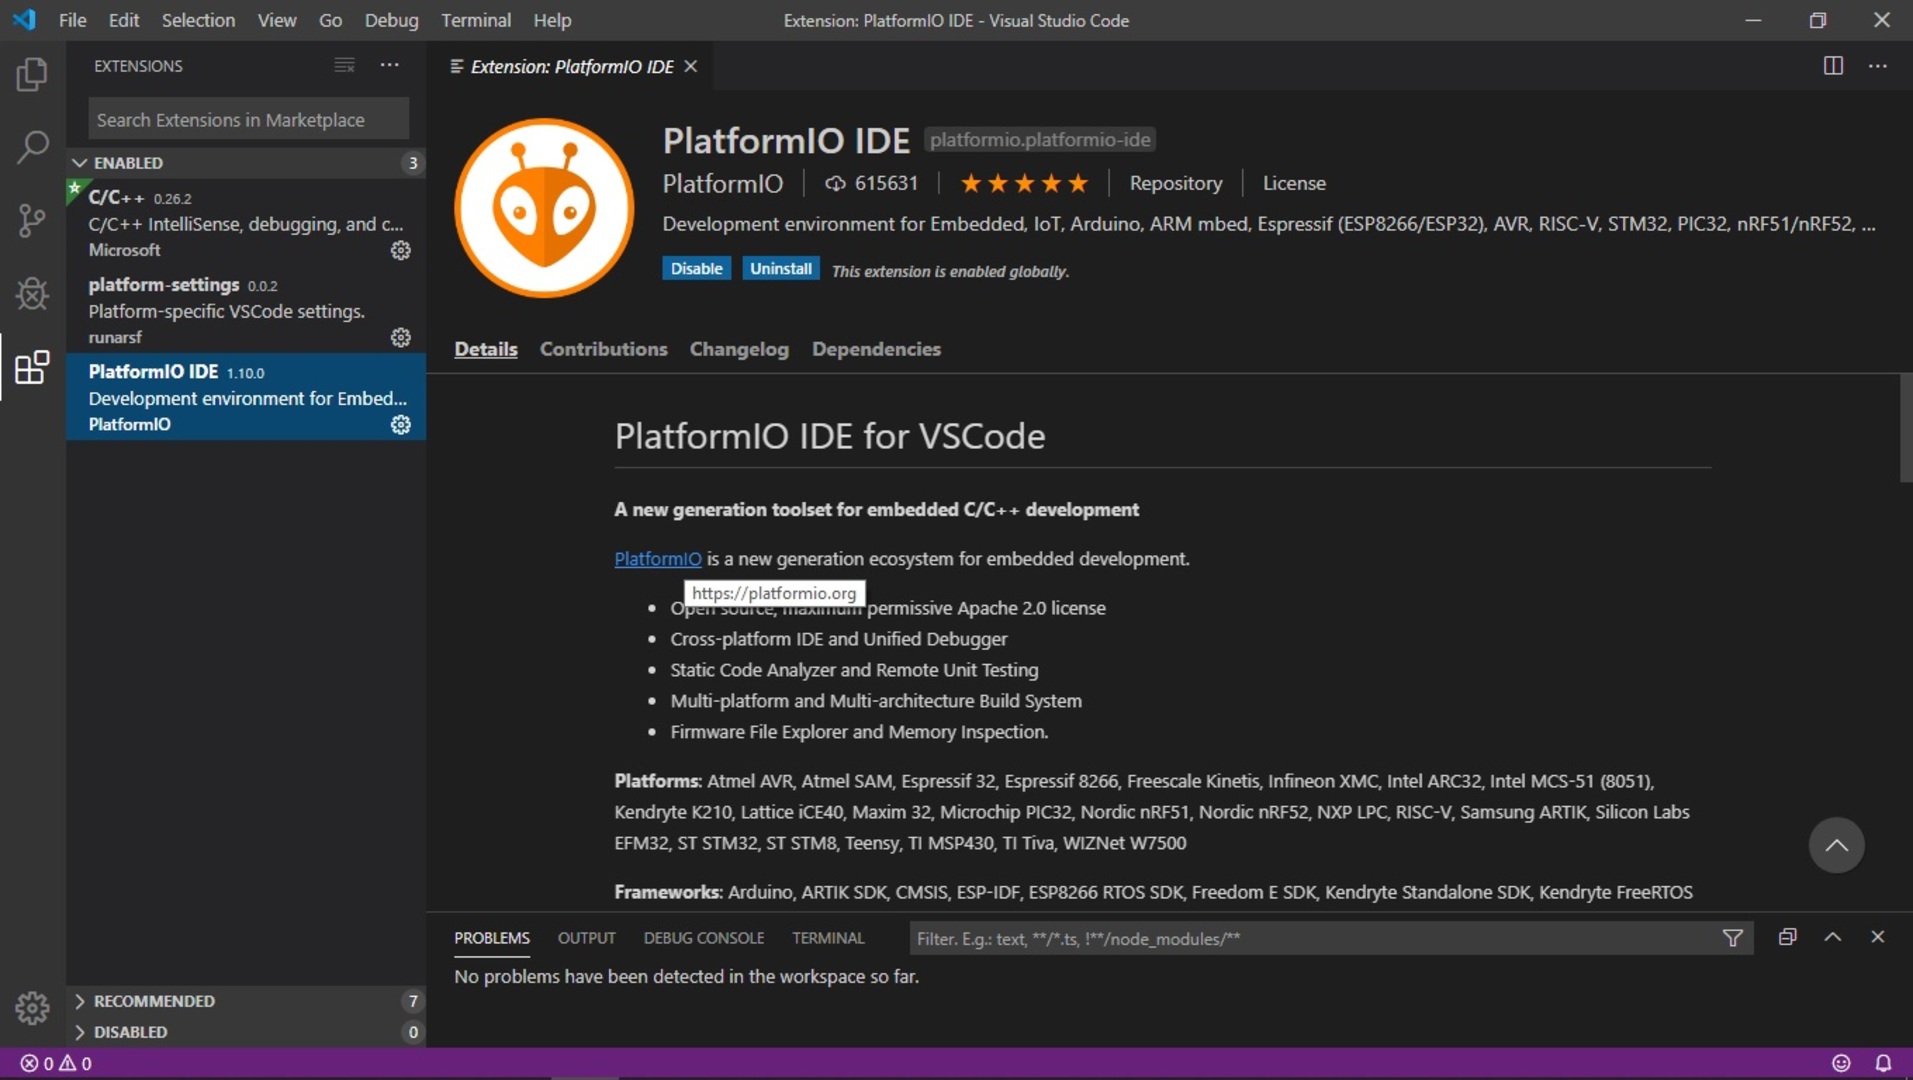
Task: Split the editor to the right
Action: pyautogui.click(x=1832, y=66)
